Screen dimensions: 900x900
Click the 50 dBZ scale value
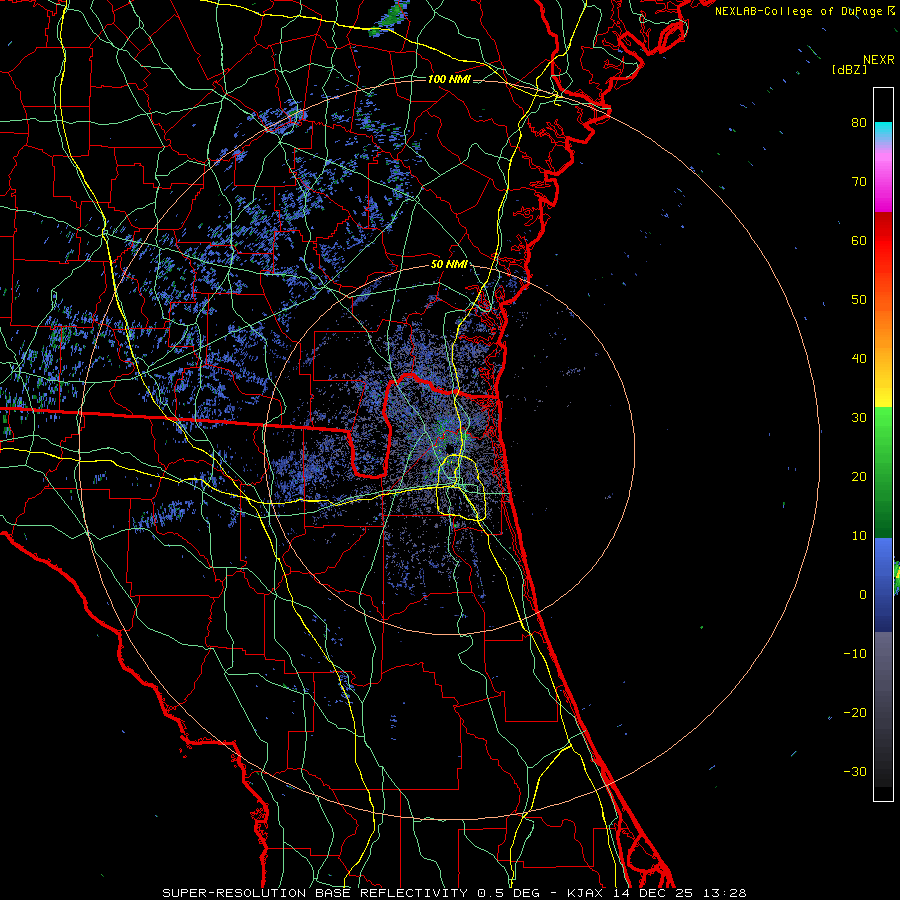click(859, 300)
